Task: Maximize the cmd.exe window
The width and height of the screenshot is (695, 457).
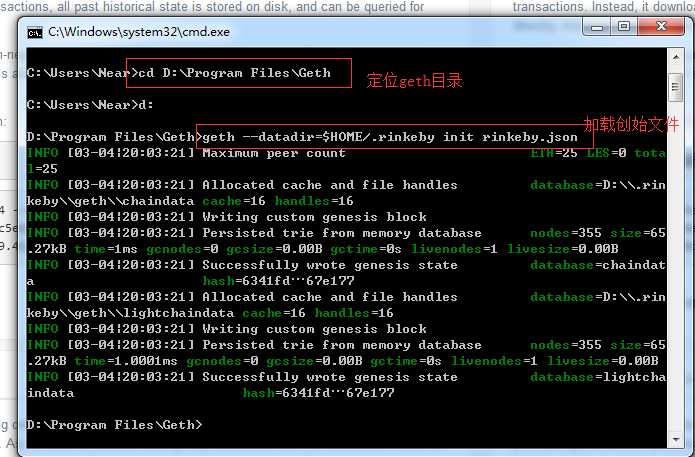Action: pyautogui.click(x=624, y=27)
